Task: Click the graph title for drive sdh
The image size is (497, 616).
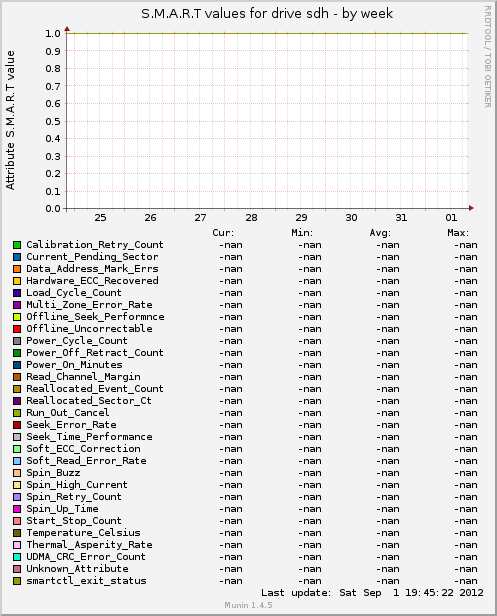Action: 267,14
